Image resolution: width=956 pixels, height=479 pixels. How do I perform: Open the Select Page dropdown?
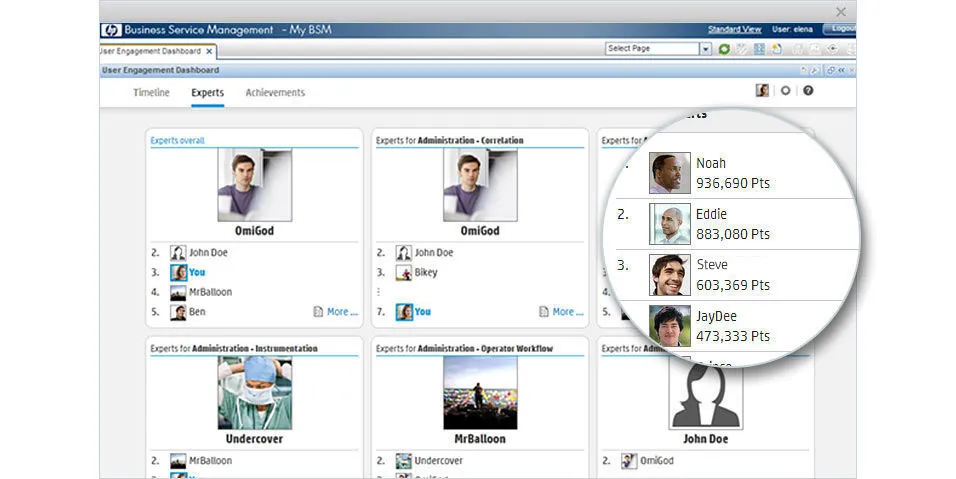coord(652,49)
